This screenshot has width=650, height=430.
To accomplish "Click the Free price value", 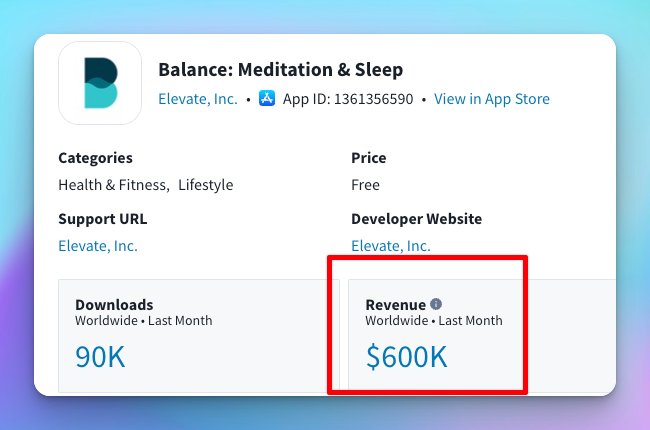I will (365, 185).
